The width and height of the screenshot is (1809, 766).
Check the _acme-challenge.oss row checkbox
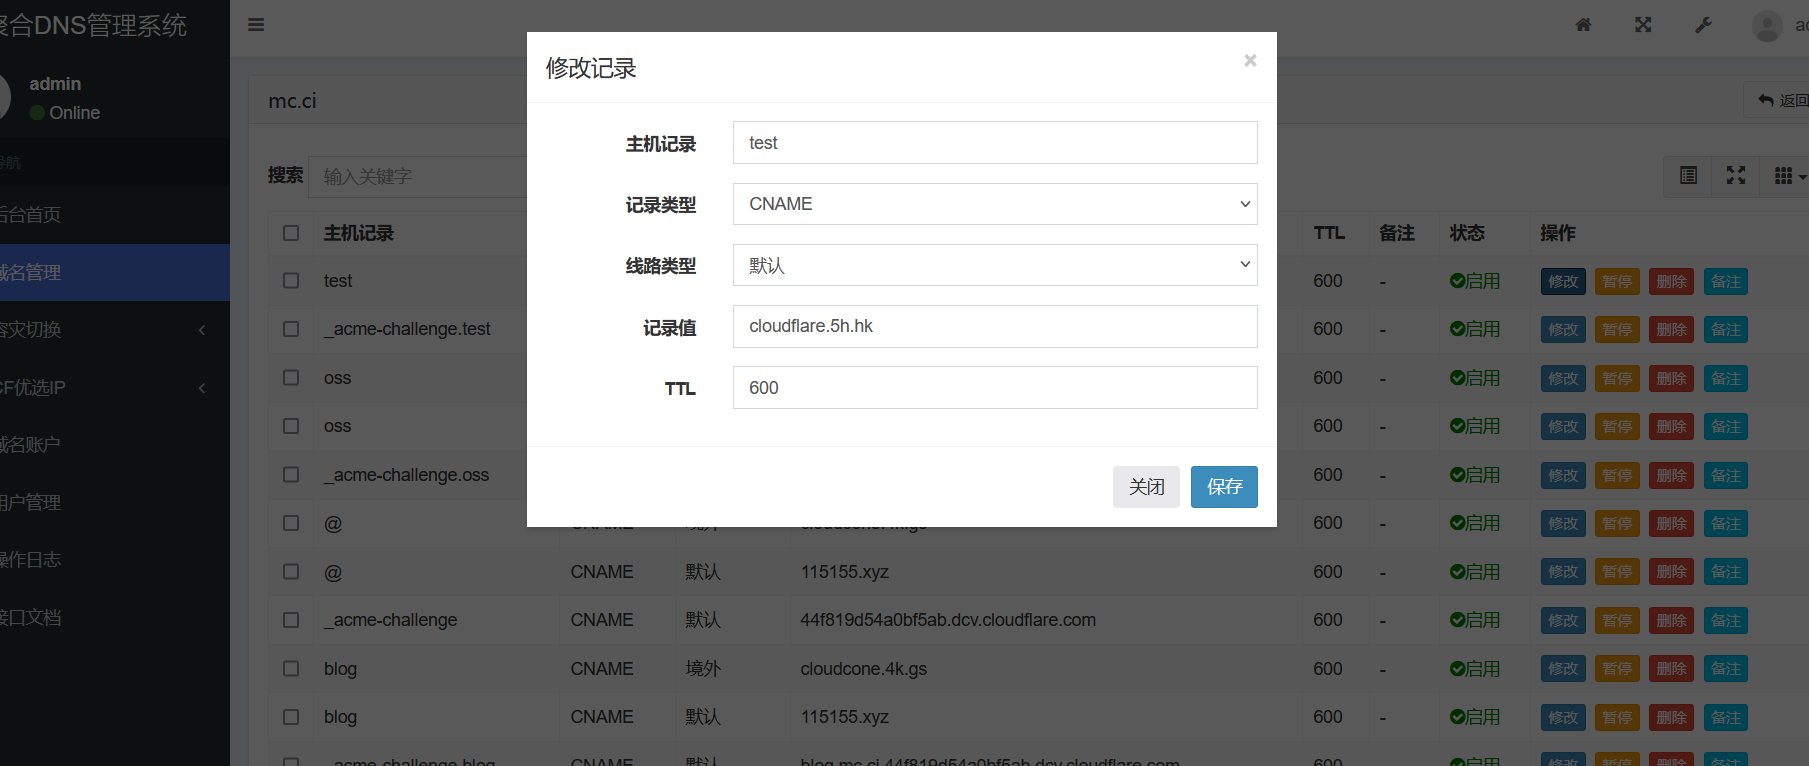click(291, 475)
